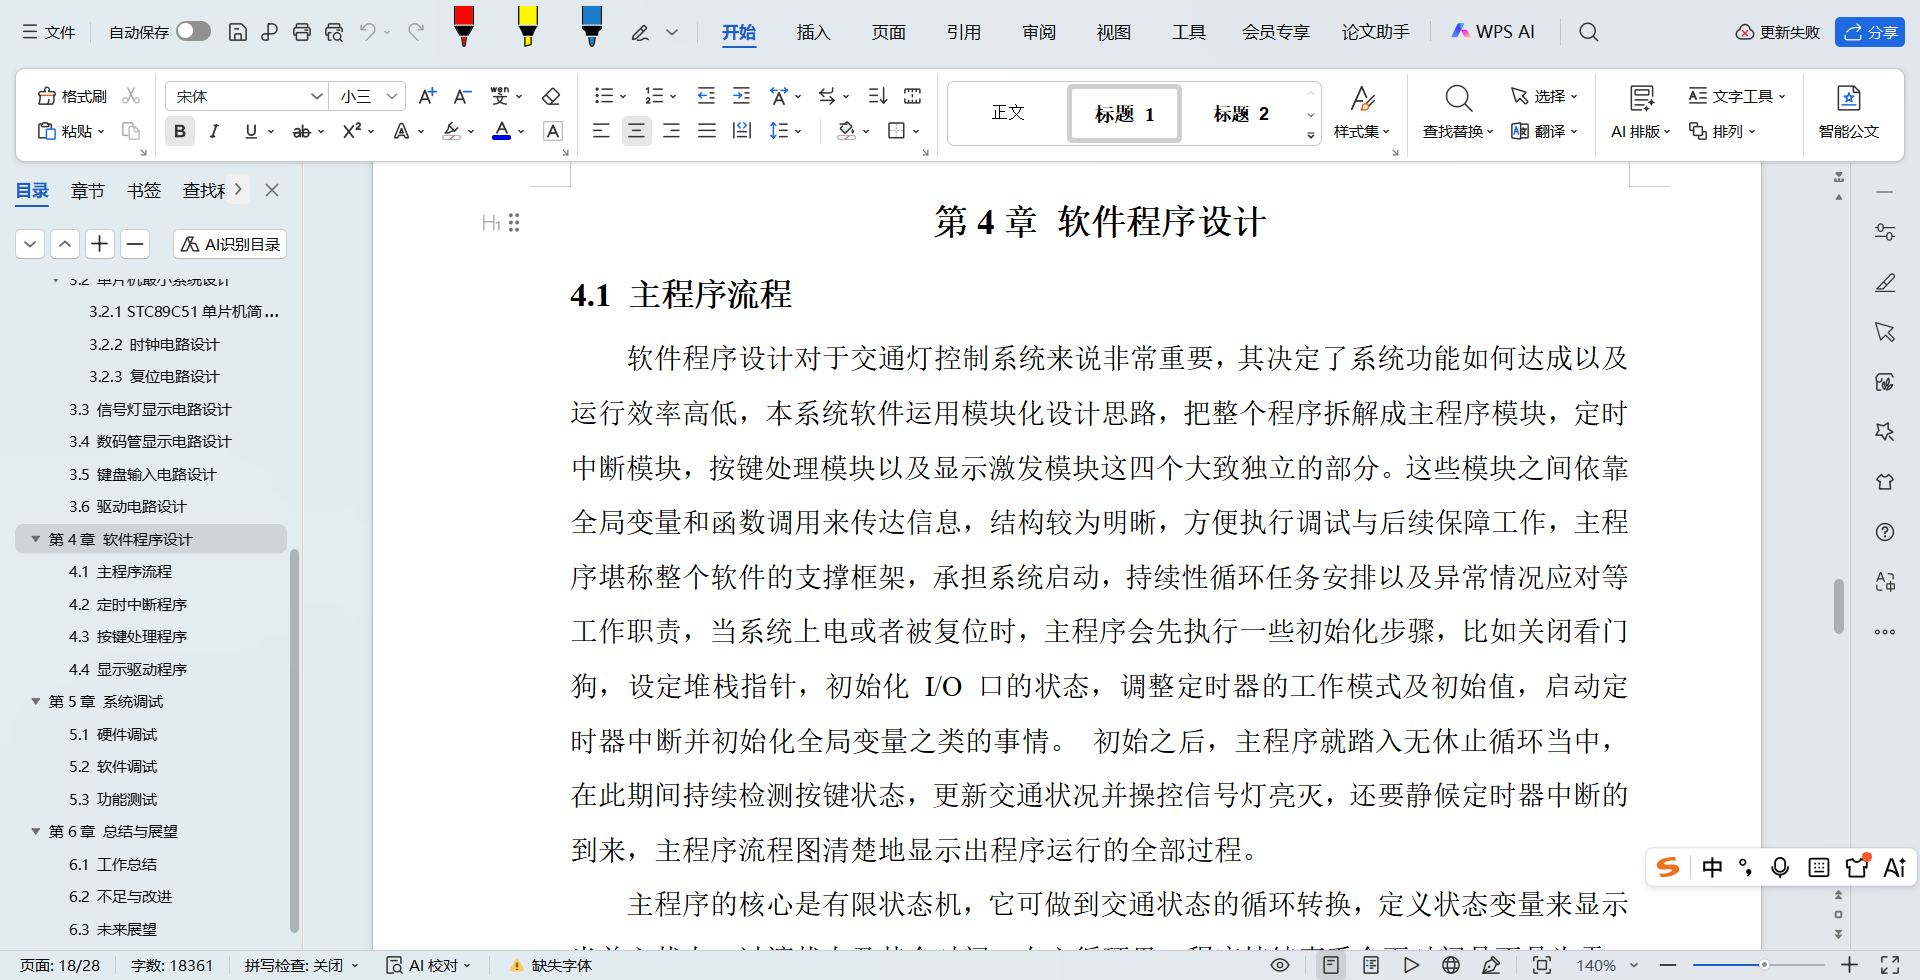Screen dimensions: 1920x980
Task: Select the yellow highlighter pen
Action: [528, 26]
